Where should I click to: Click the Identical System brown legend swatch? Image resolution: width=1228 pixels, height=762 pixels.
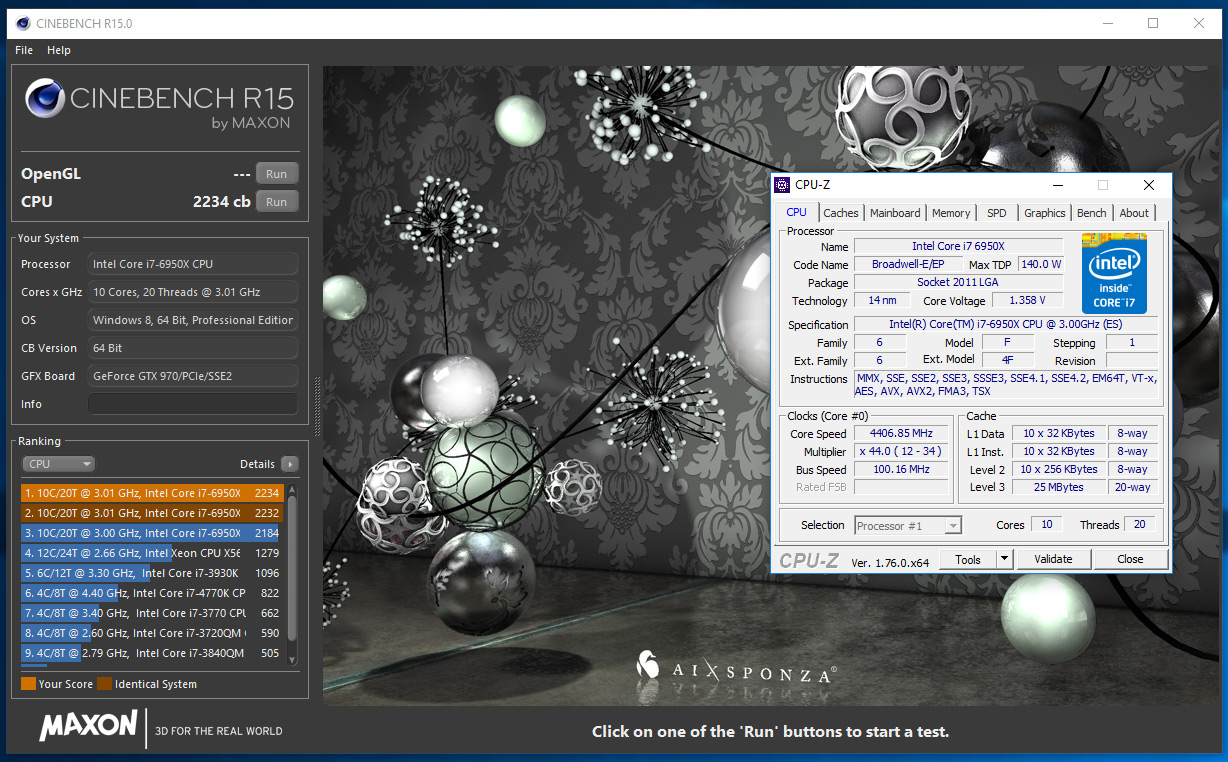pos(105,684)
